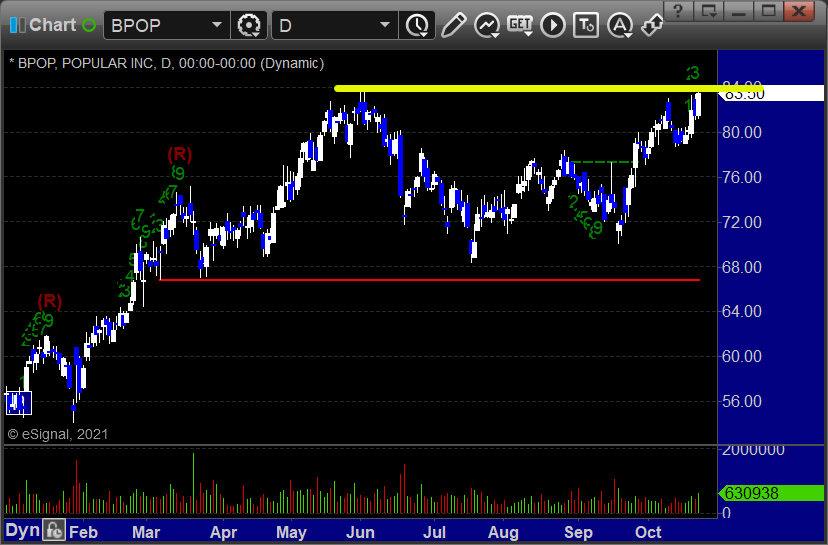This screenshot has height=545, width=828.
Task: Click the BPOP, POPULAR INC chart title text
Action: 166,63
